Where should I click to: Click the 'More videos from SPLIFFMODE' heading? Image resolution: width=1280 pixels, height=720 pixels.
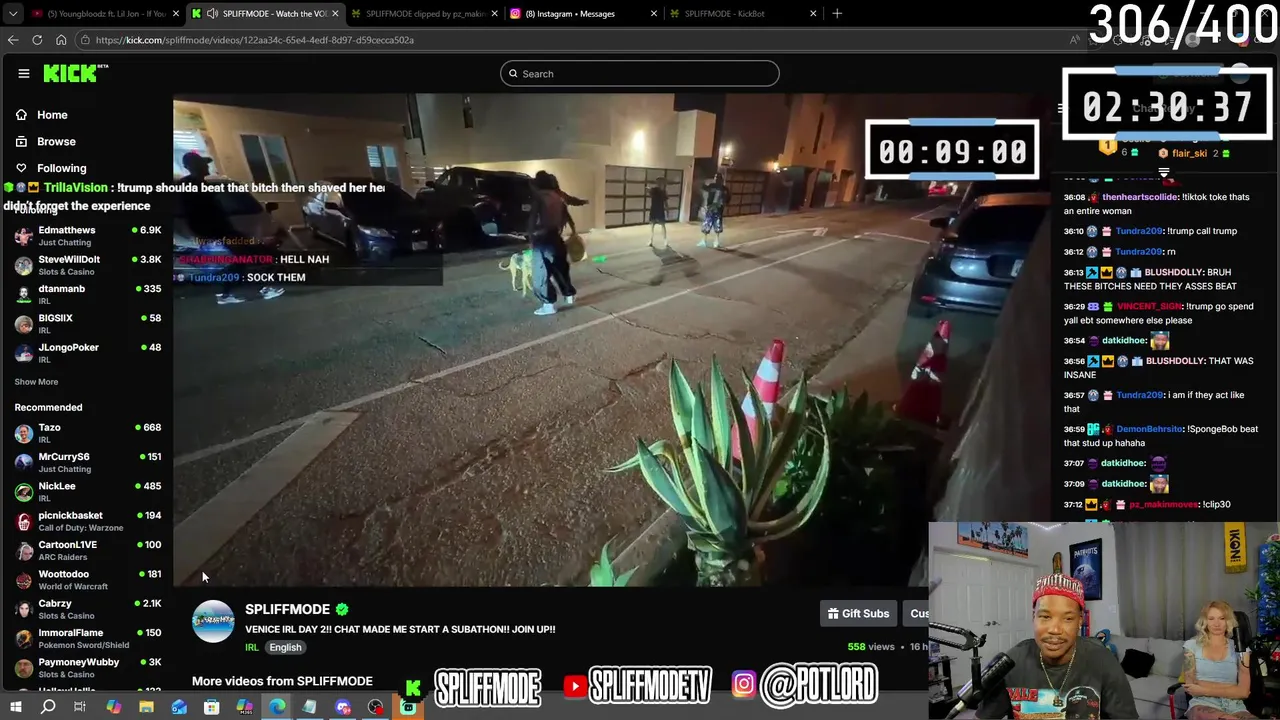(282, 681)
